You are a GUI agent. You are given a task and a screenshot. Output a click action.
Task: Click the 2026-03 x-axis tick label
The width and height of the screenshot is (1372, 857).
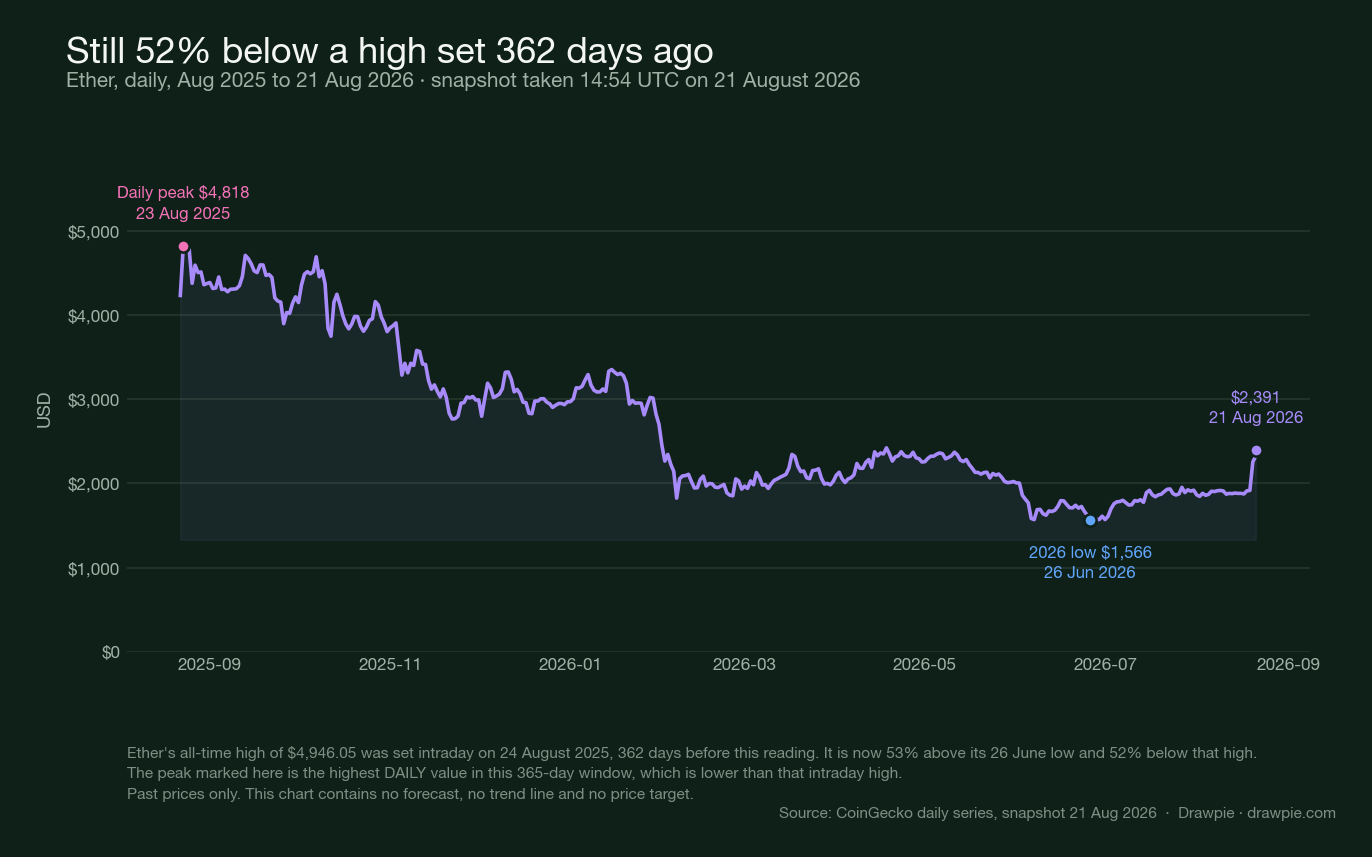coord(744,664)
